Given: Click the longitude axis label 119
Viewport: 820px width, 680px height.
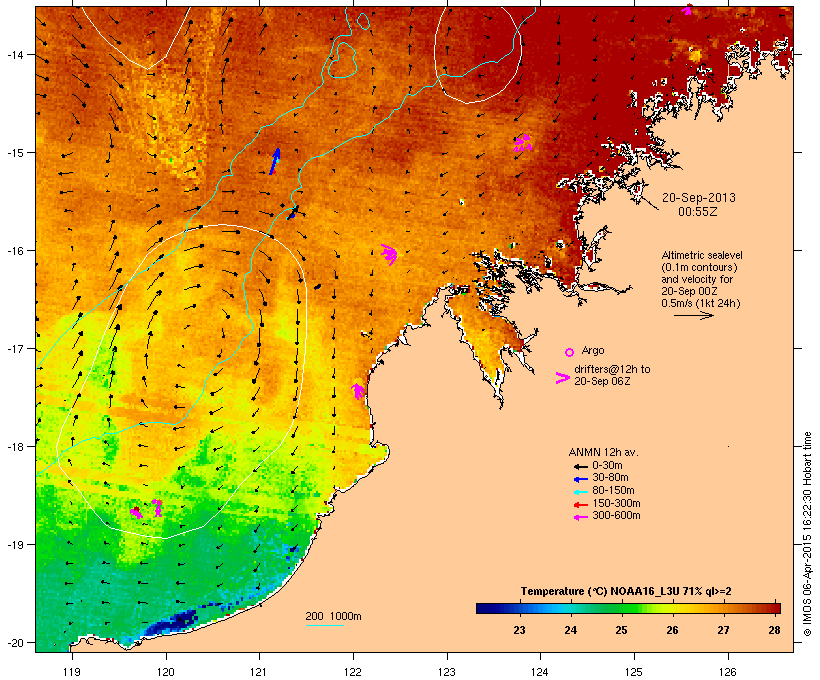Looking at the screenshot, I should pyautogui.click(x=72, y=672).
